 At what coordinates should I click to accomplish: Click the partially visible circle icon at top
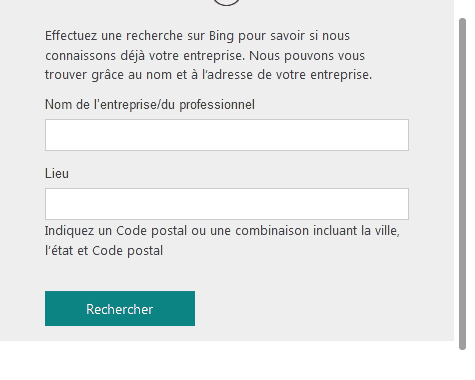pyautogui.click(x=226, y=2)
